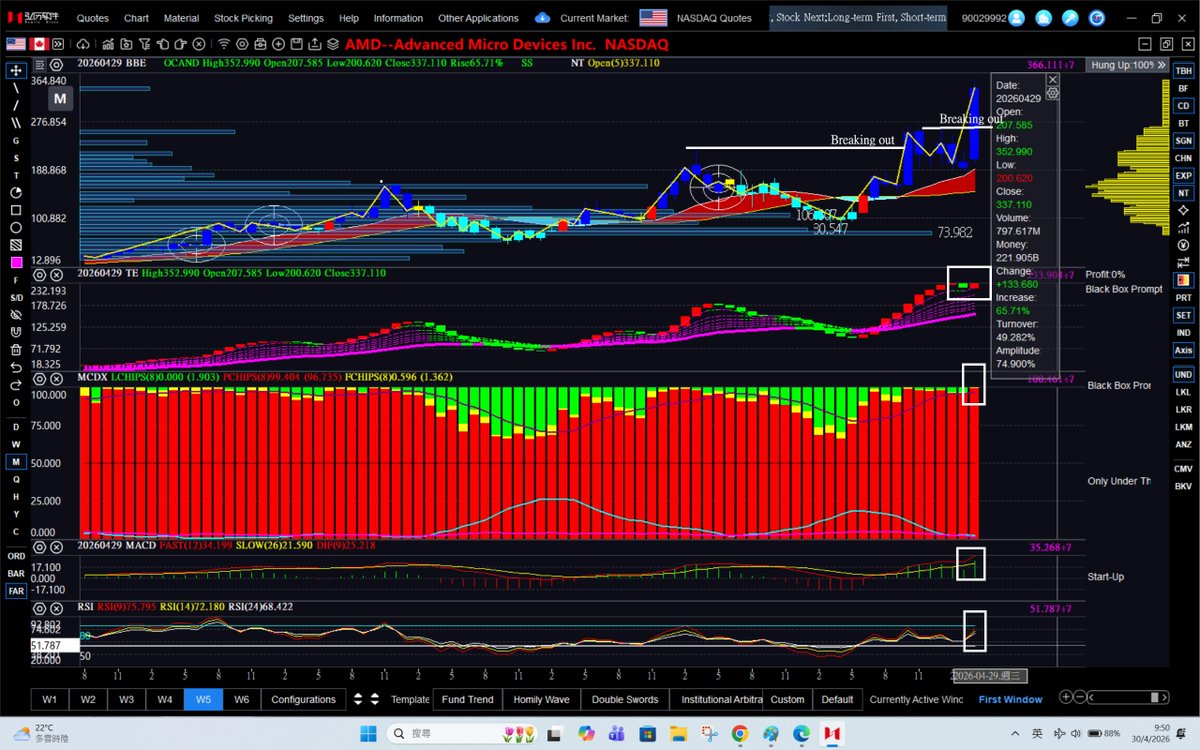The image size is (1200, 750).
Task: Toggle hide drawings eye-slash icon
Action: [x=16, y=314]
